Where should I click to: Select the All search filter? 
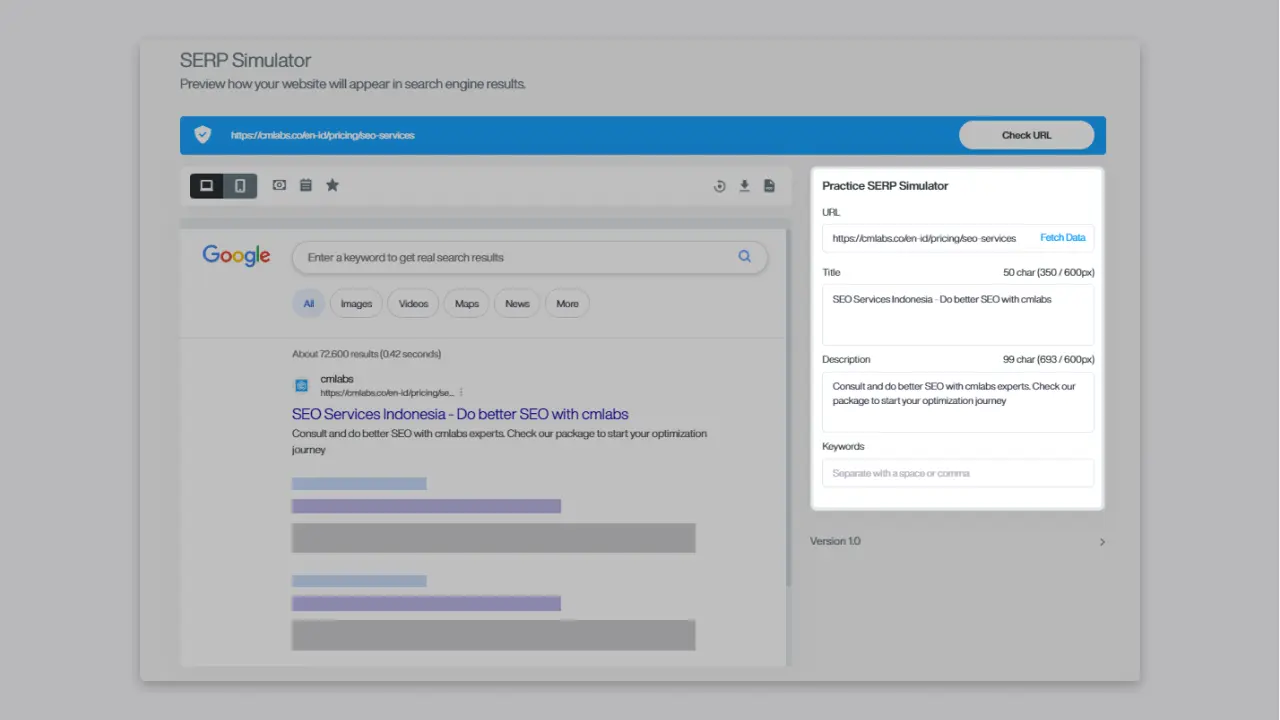[x=308, y=303]
